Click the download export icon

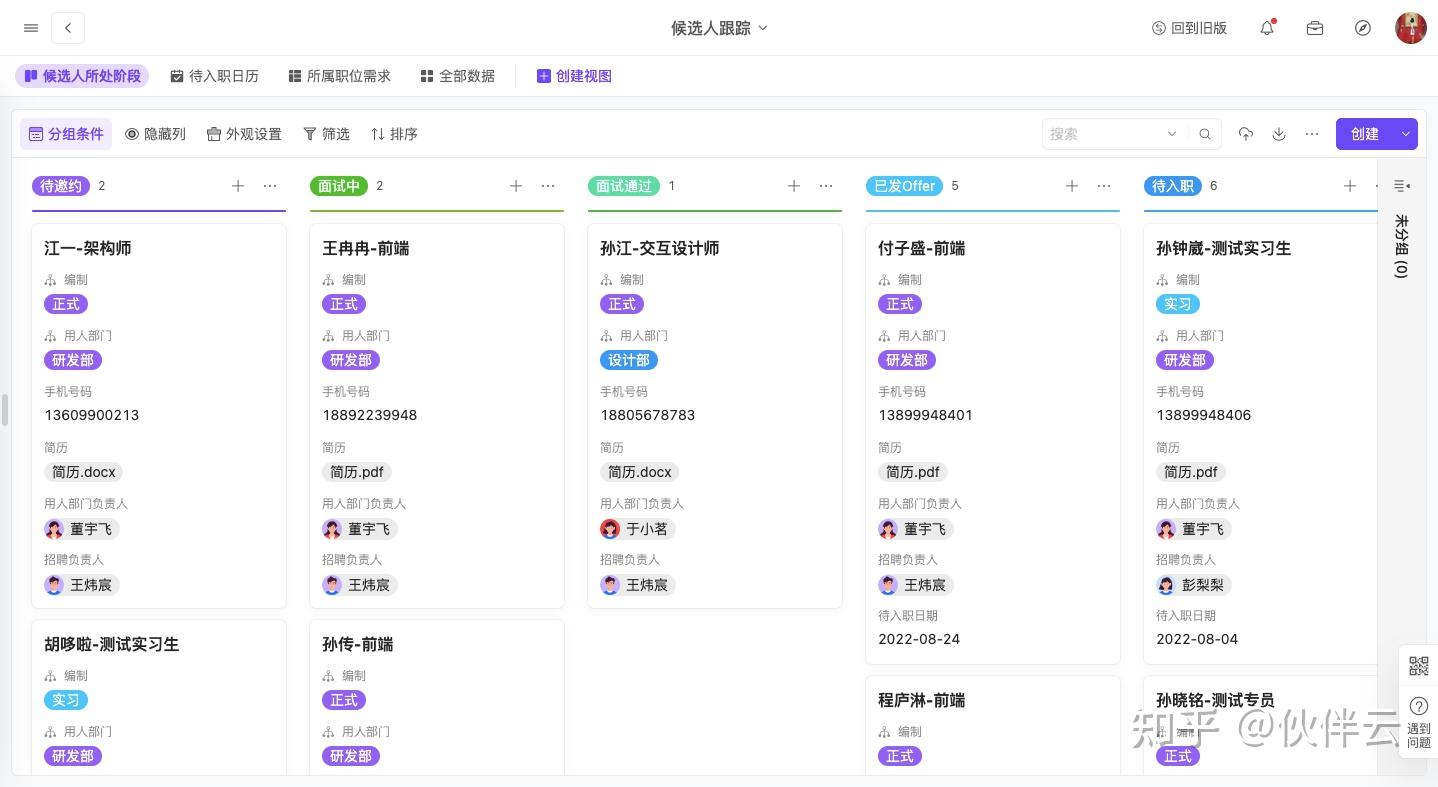pos(1279,134)
